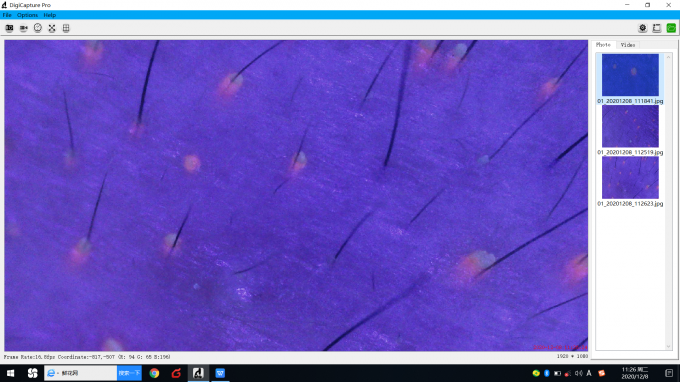Launch Google Chrome from the taskbar
The height and width of the screenshot is (382, 680).
(154, 373)
